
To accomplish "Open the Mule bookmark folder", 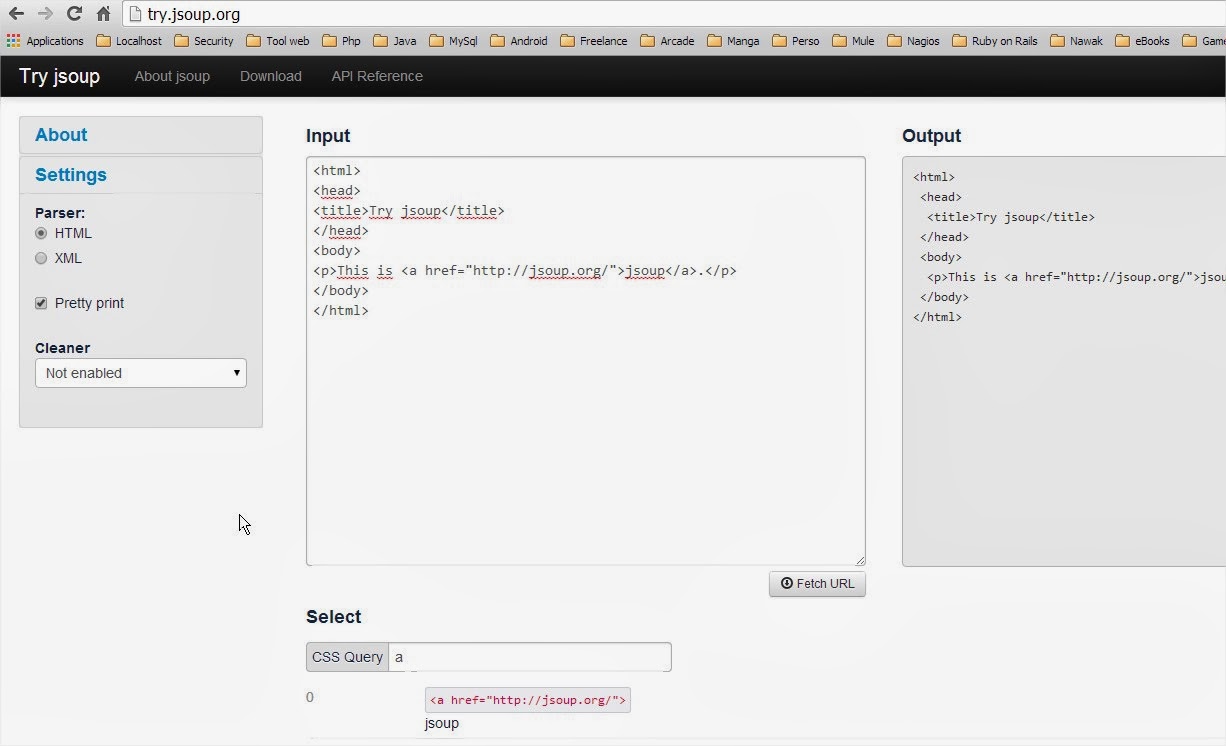I will (853, 41).
